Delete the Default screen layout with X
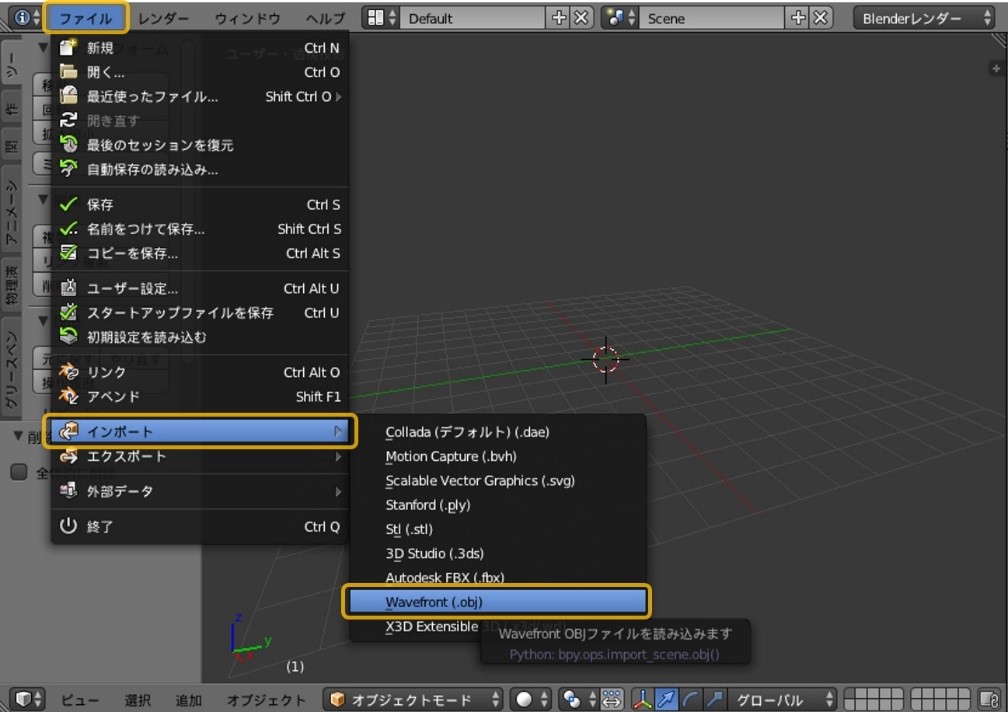 pos(581,18)
